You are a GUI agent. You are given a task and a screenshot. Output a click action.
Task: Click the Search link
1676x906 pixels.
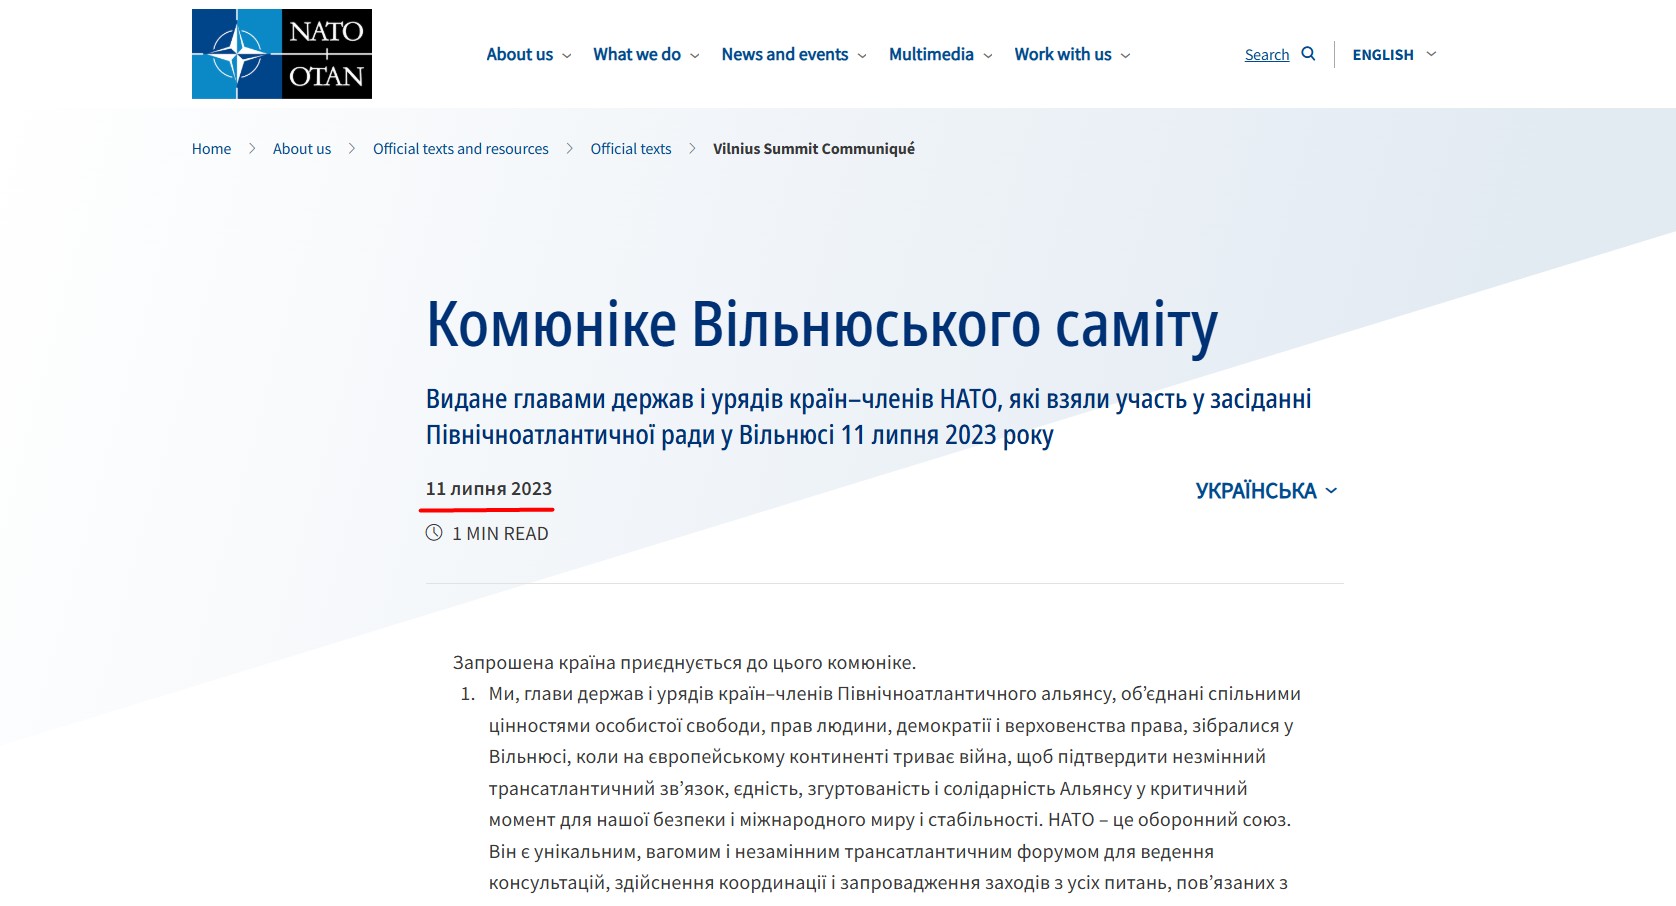pos(1267,55)
